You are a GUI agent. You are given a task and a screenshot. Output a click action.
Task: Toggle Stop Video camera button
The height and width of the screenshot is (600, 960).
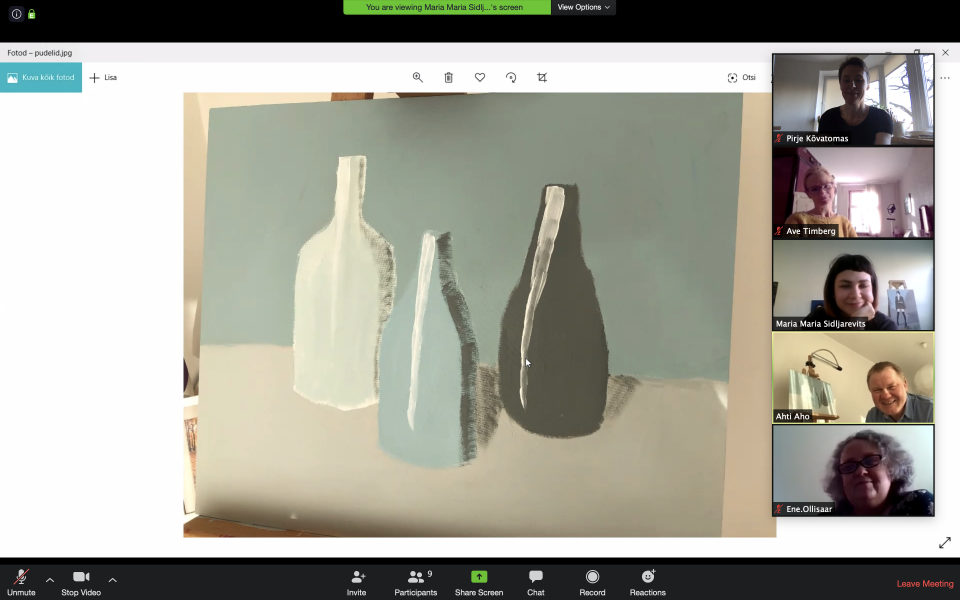pos(81,582)
